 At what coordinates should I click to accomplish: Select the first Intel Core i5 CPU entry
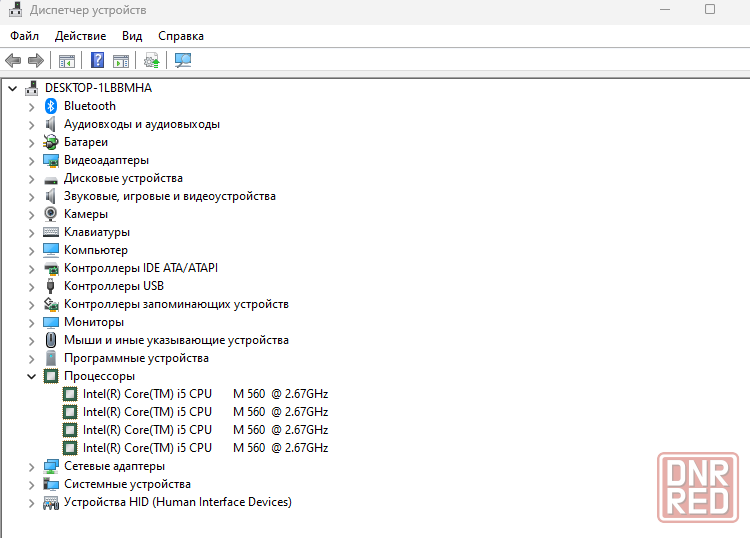pyautogui.click(x=205, y=394)
